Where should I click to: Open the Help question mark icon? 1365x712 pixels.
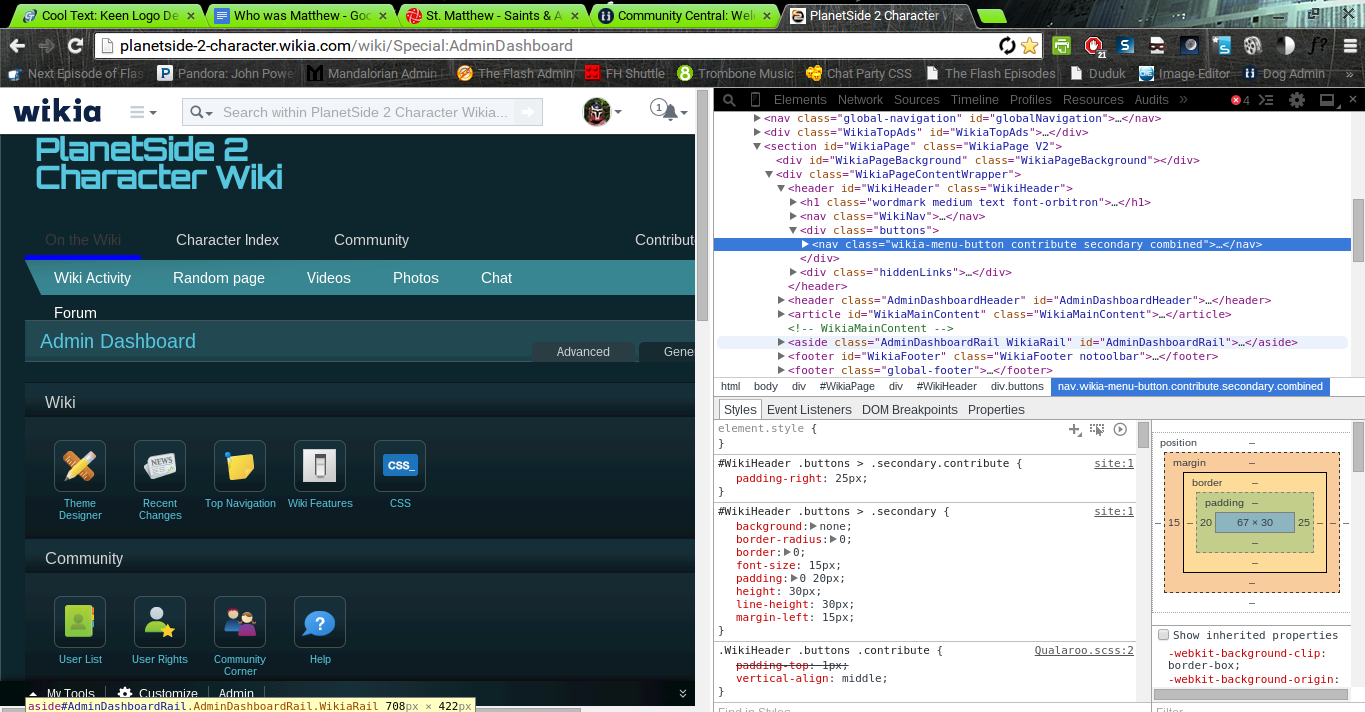click(320, 622)
